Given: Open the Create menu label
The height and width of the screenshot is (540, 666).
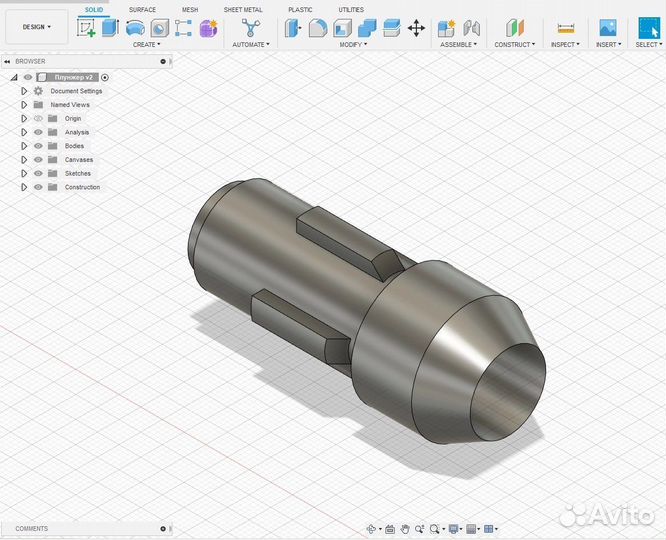Looking at the screenshot, I should tap(146, 44).
